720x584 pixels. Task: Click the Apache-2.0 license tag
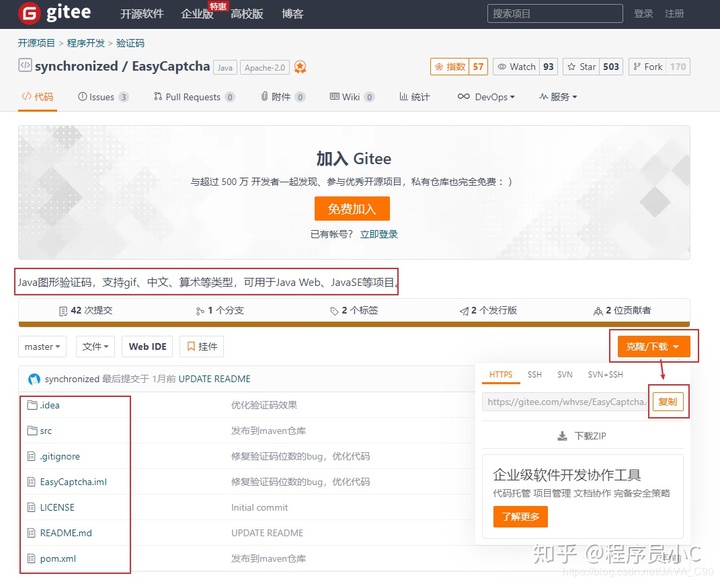[264, 67]
